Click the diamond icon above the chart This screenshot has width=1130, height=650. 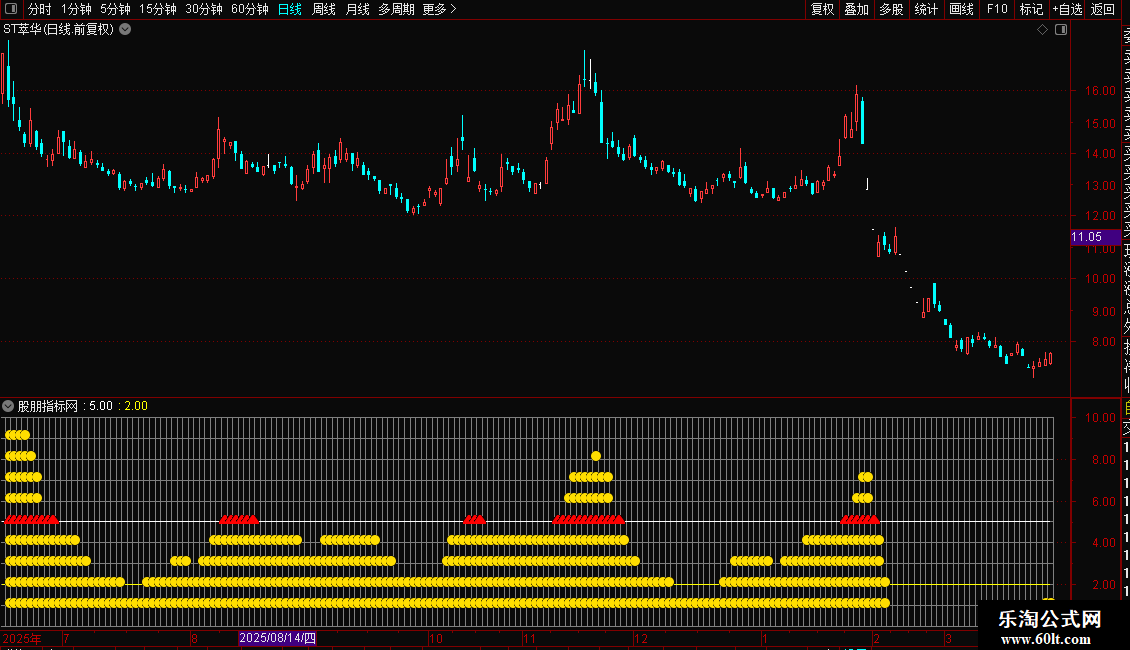[x=1042, y=30]
